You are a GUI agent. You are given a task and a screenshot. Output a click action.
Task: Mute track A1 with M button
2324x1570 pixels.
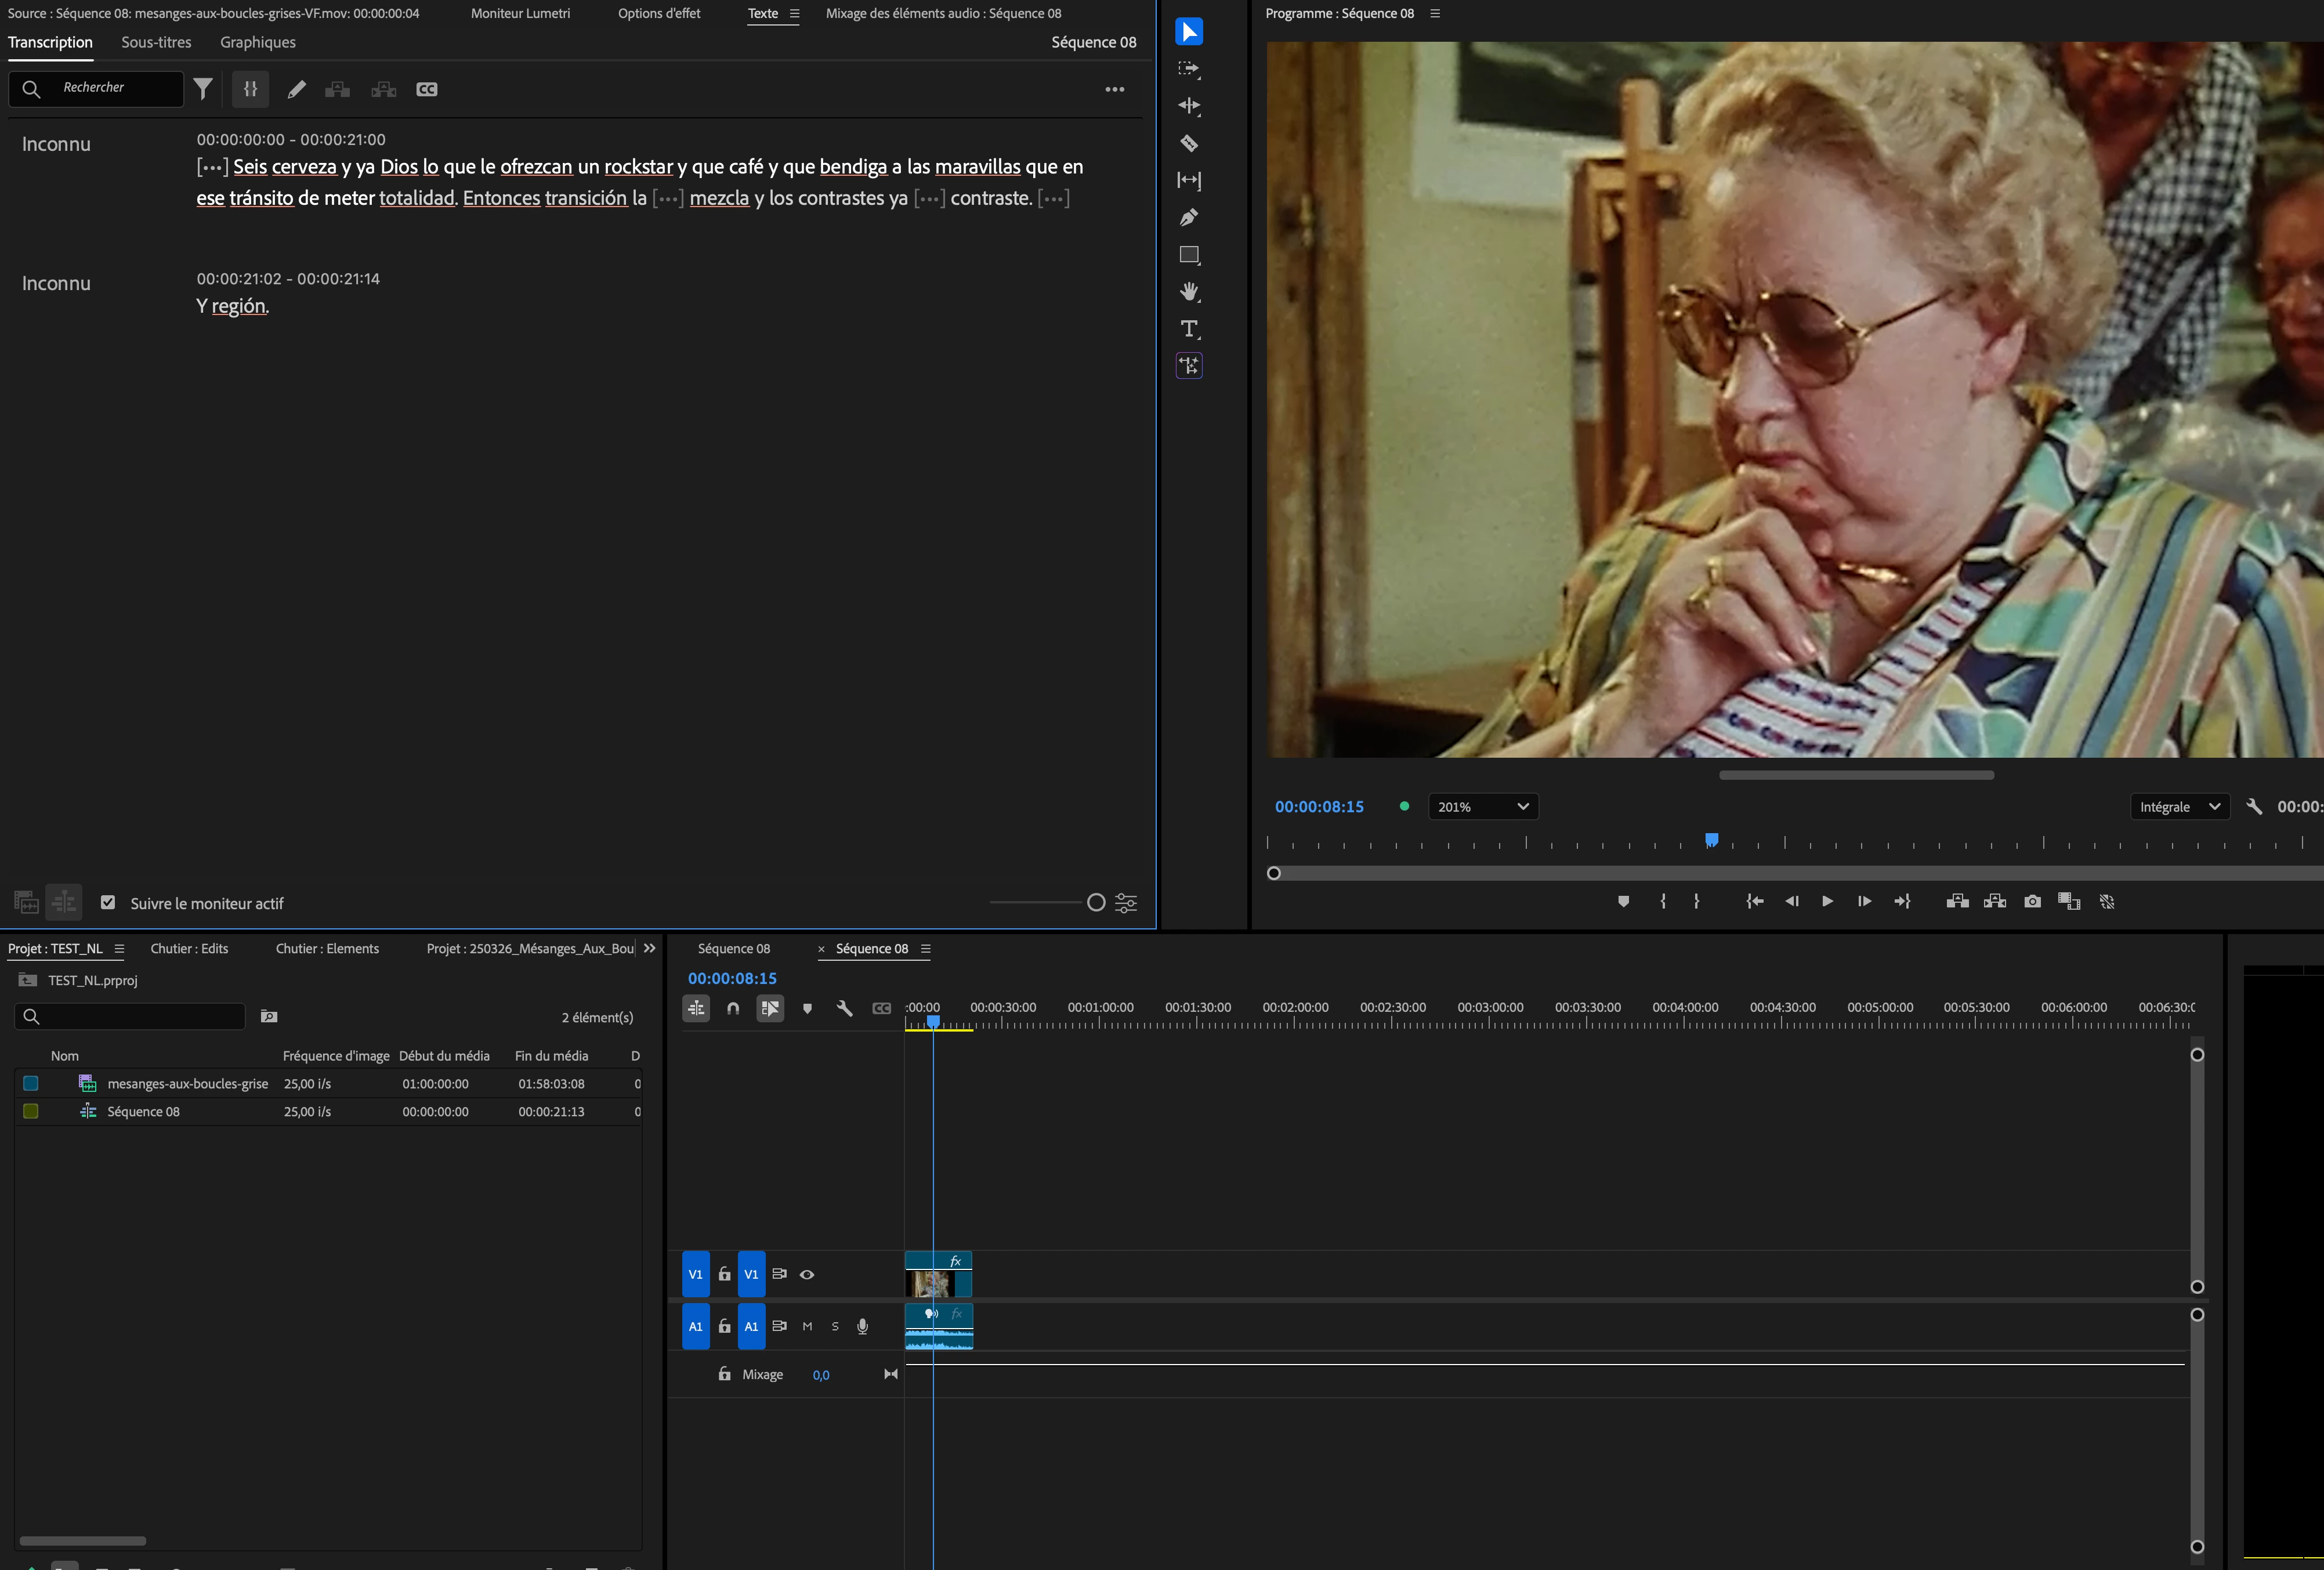tap(807, 1326)
